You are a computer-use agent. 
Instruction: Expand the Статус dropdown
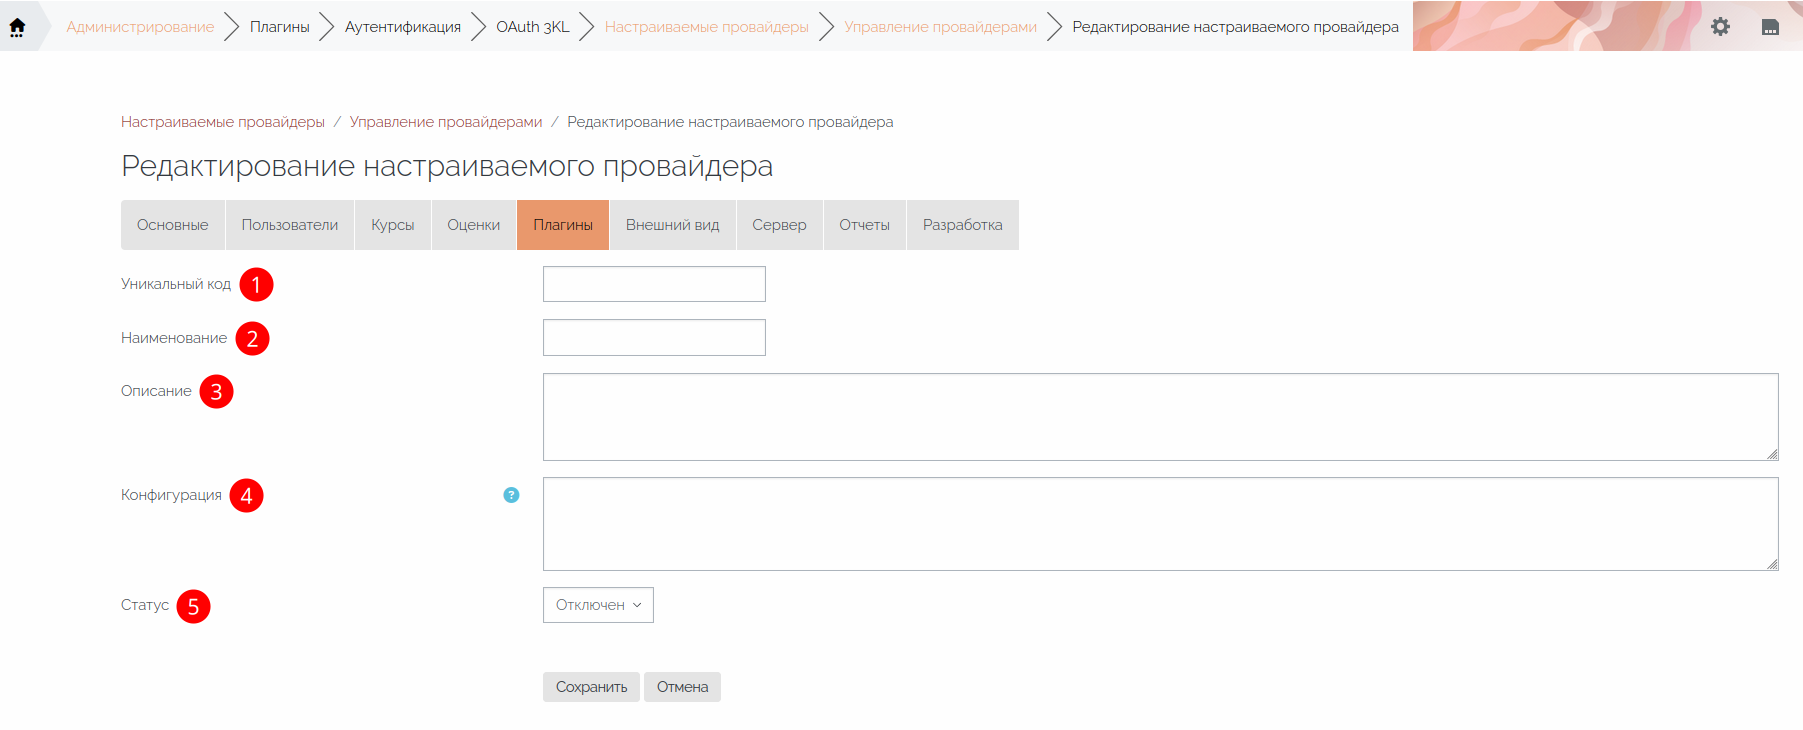(x=598, y=605)
